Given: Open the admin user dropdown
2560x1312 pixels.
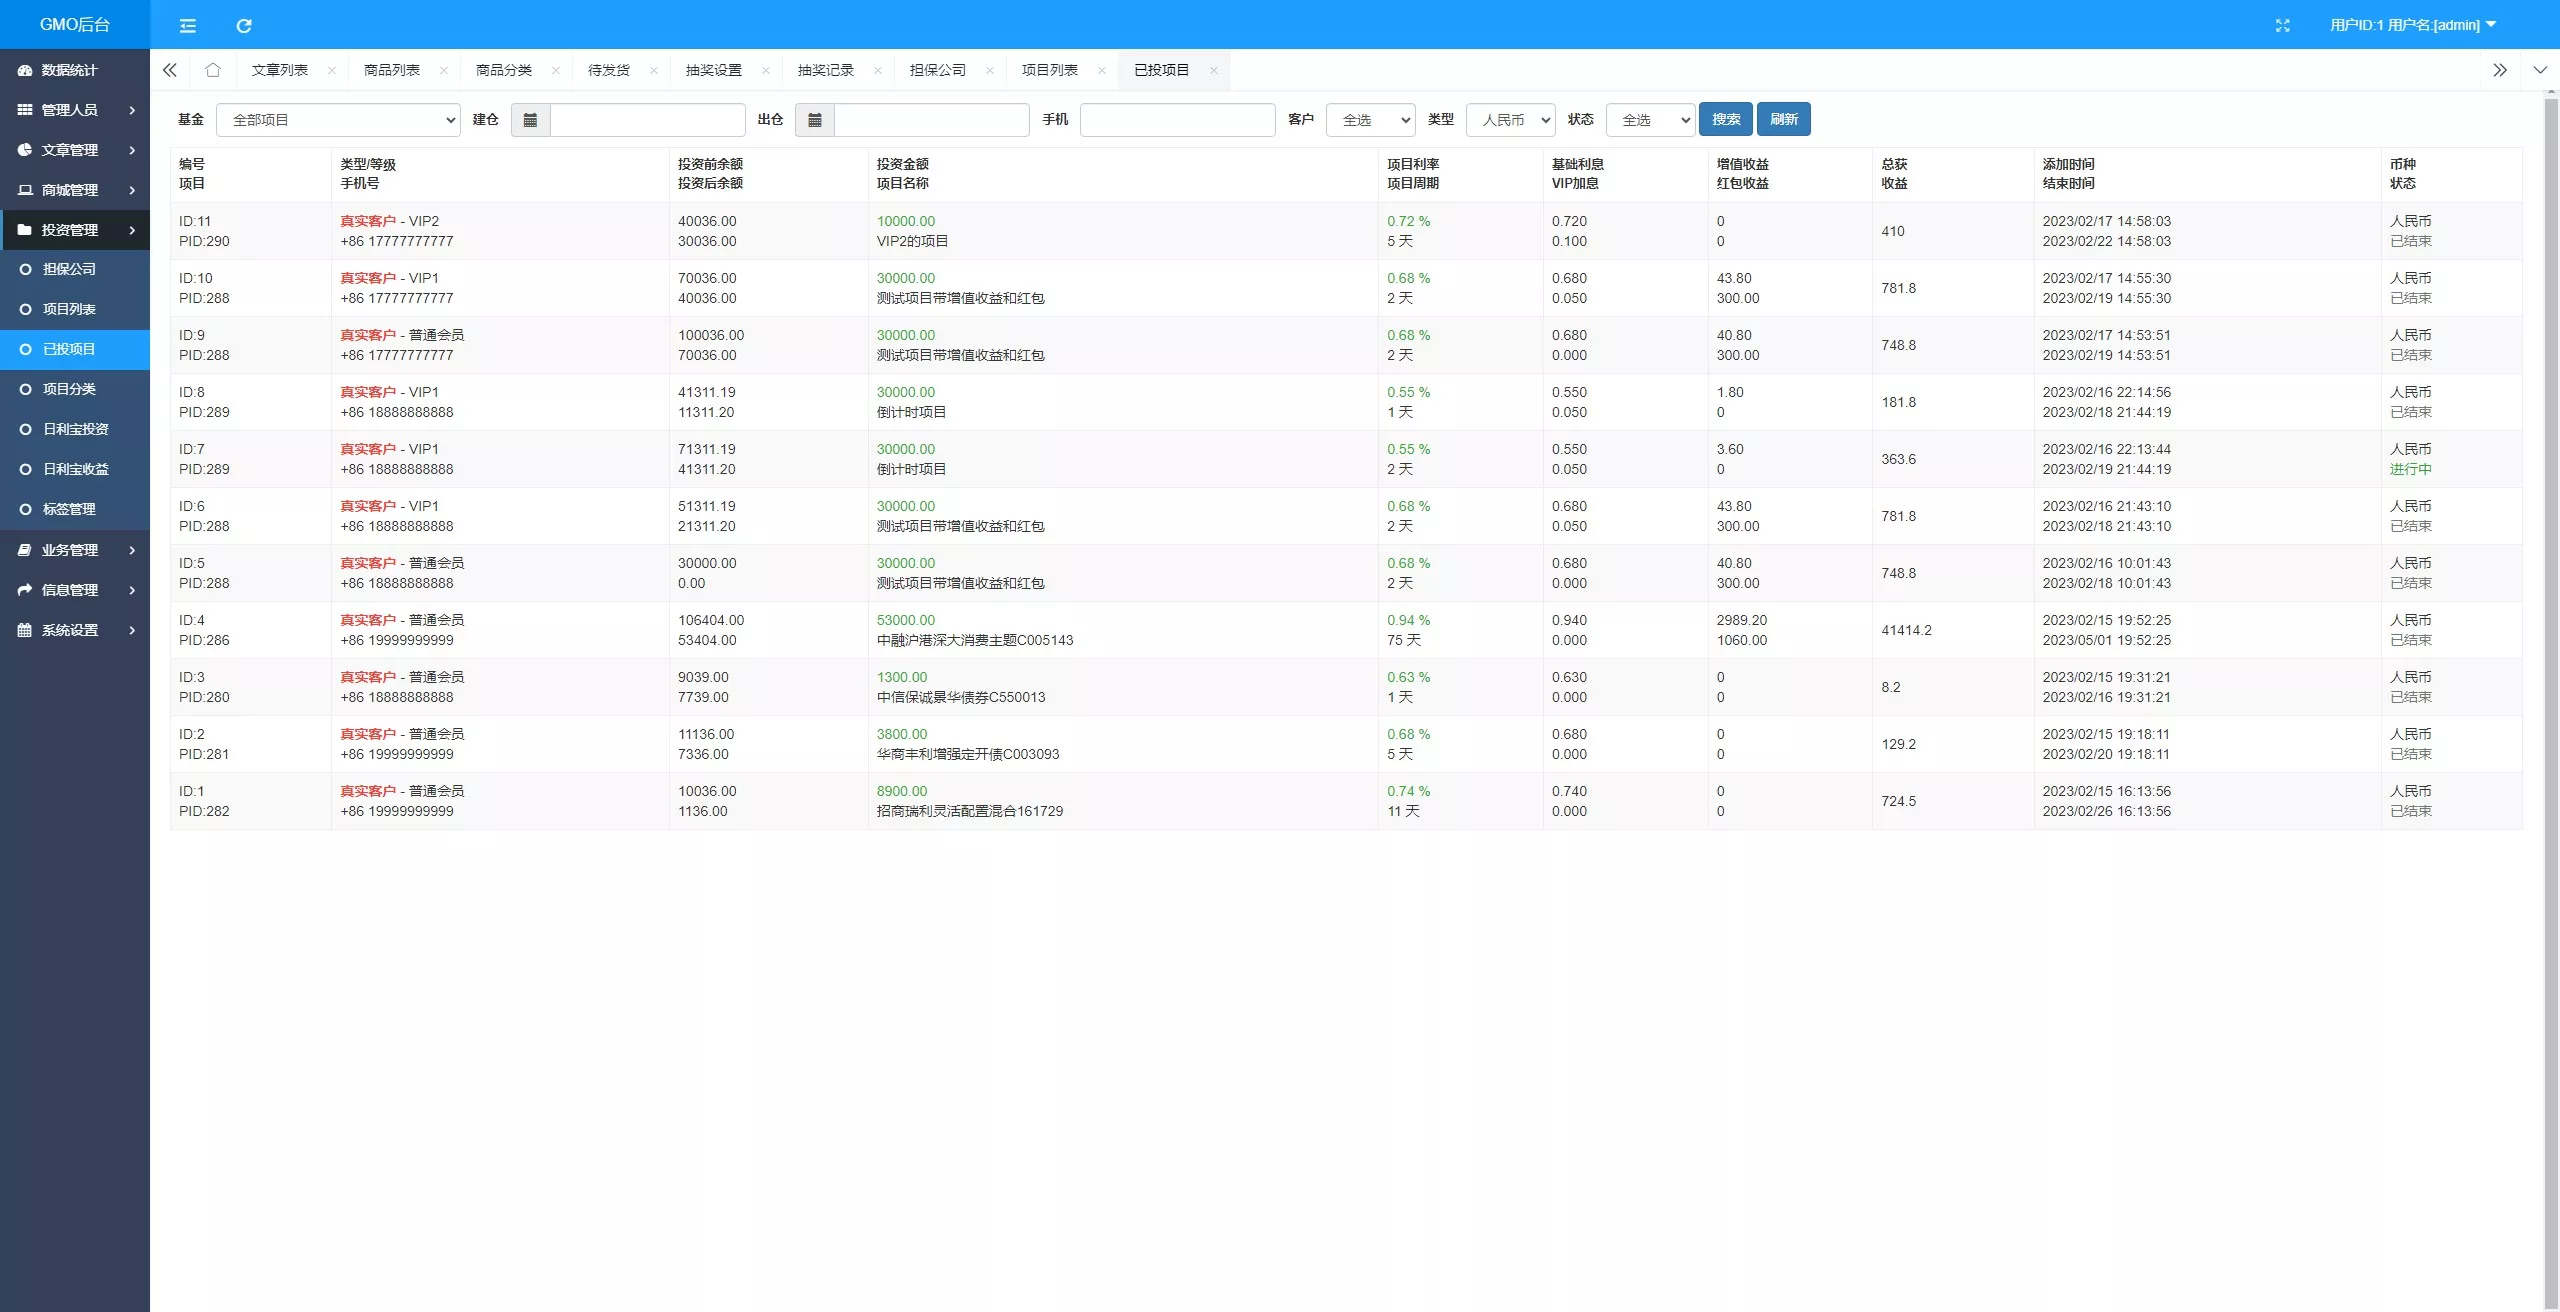Looking at the screenshot, I should pos(2413,25).
